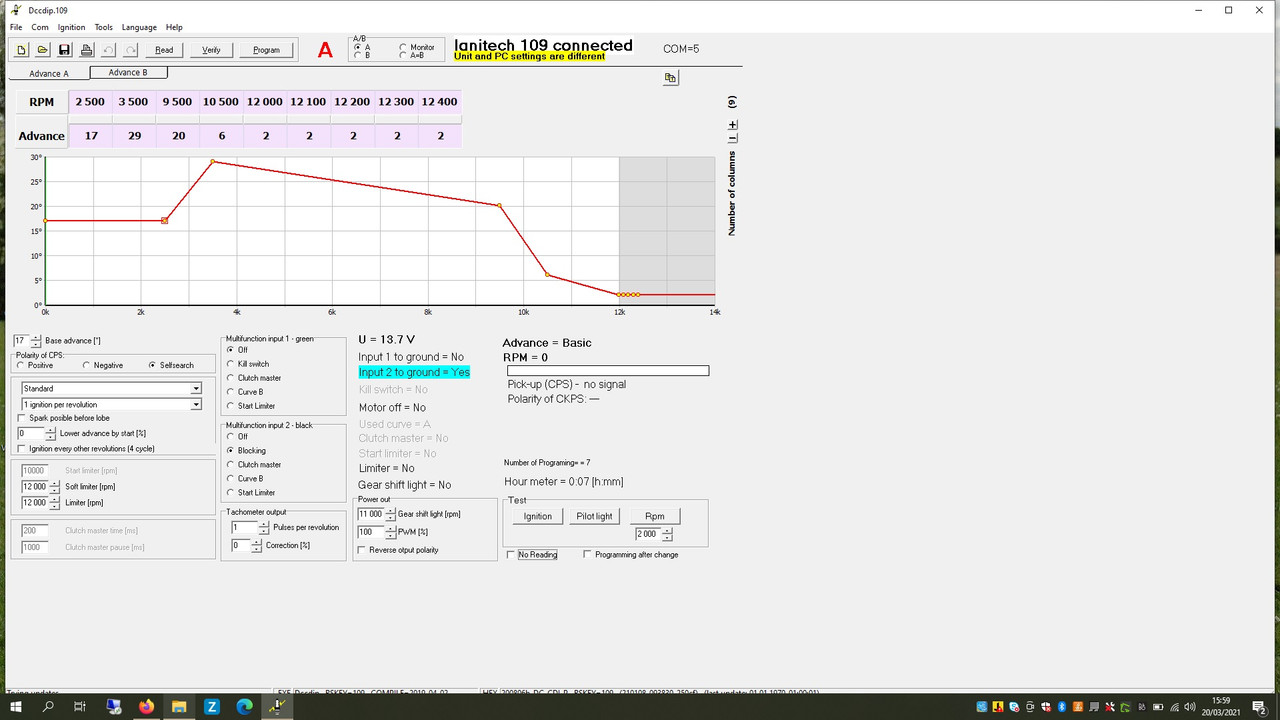Click the Redo arrow icon
Viewport: 1280px width, 720px height.
(x=130, y=50)
